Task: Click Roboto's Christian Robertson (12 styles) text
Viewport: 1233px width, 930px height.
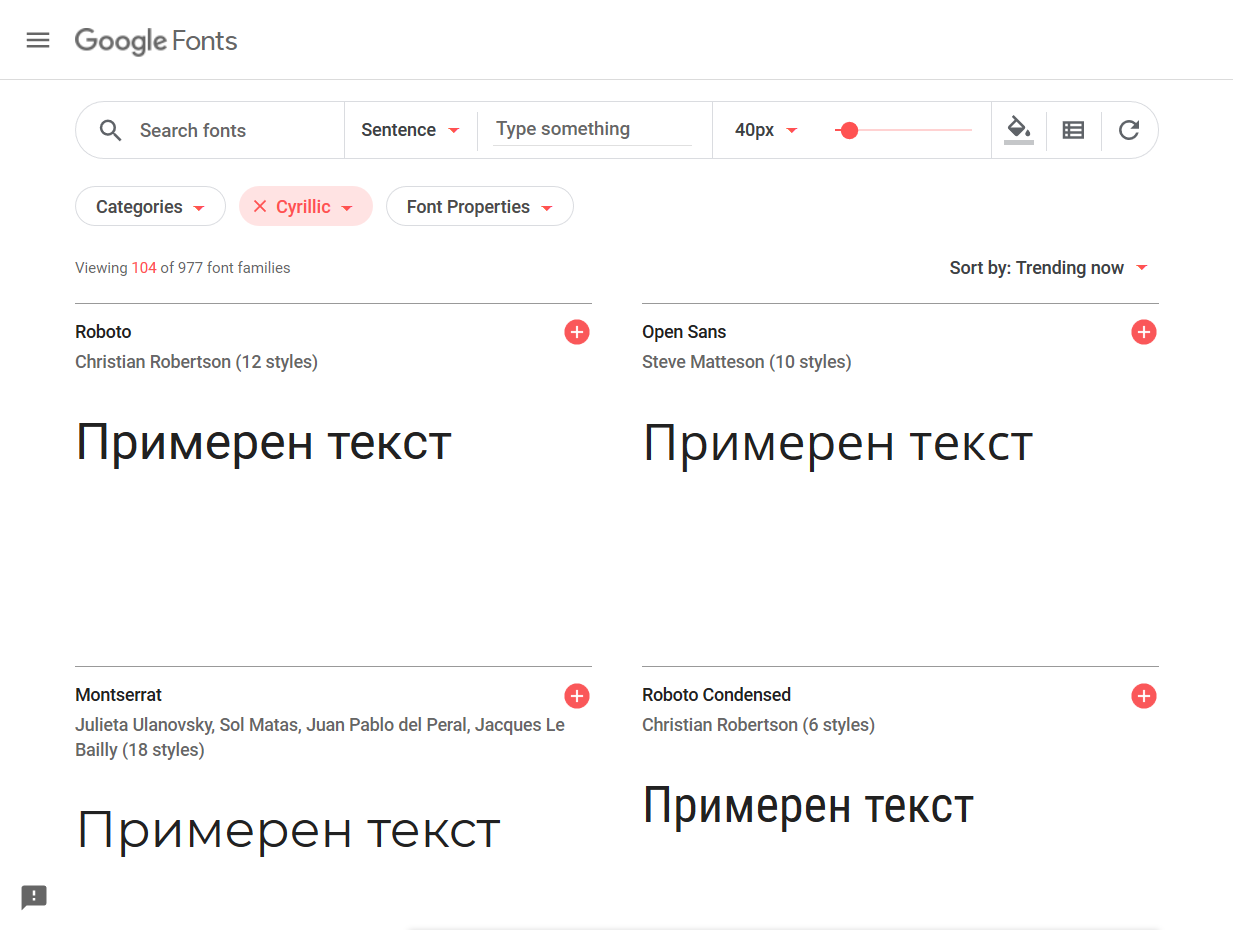Action: pyautogui.click(x=196, y=362)
